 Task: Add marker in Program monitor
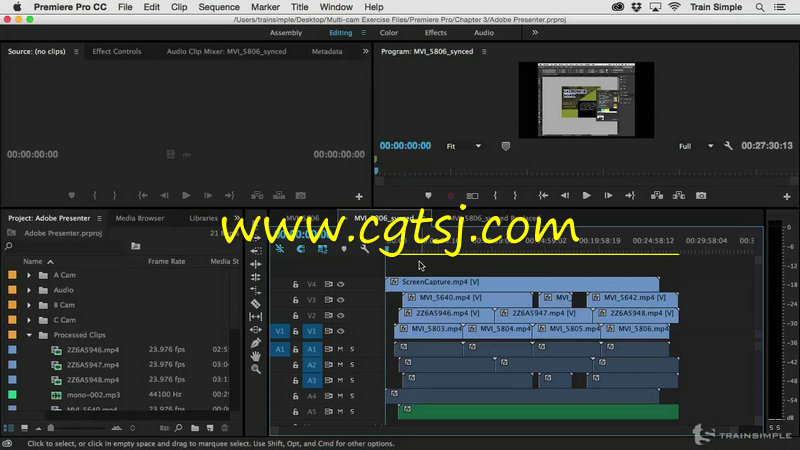click(x=428, y=195)
